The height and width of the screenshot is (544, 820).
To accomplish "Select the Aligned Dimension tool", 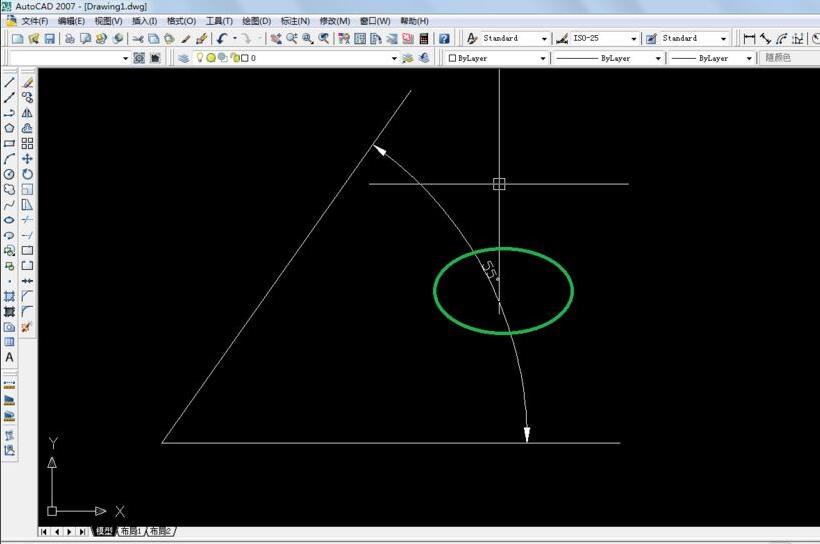I will tap(766, 39).
